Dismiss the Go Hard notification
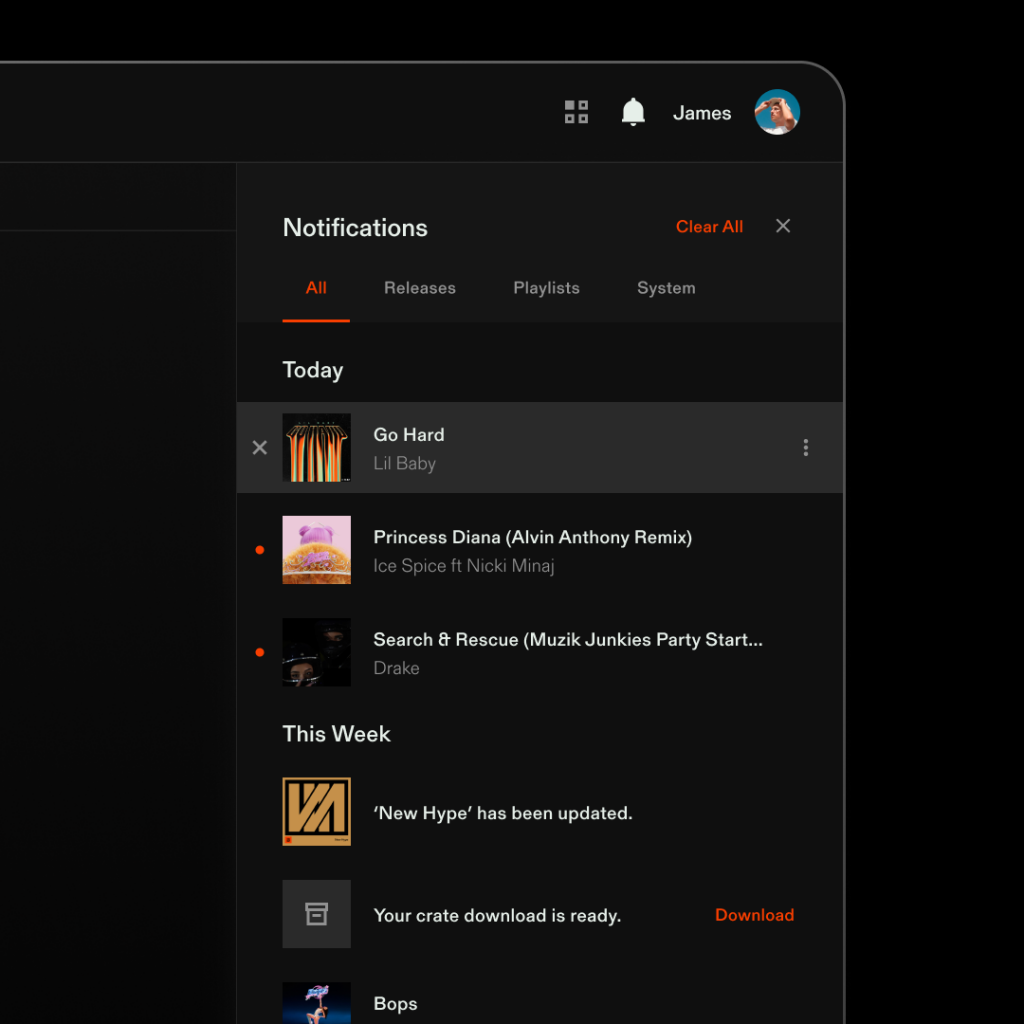1024x1024 pixels. point(260,448)
